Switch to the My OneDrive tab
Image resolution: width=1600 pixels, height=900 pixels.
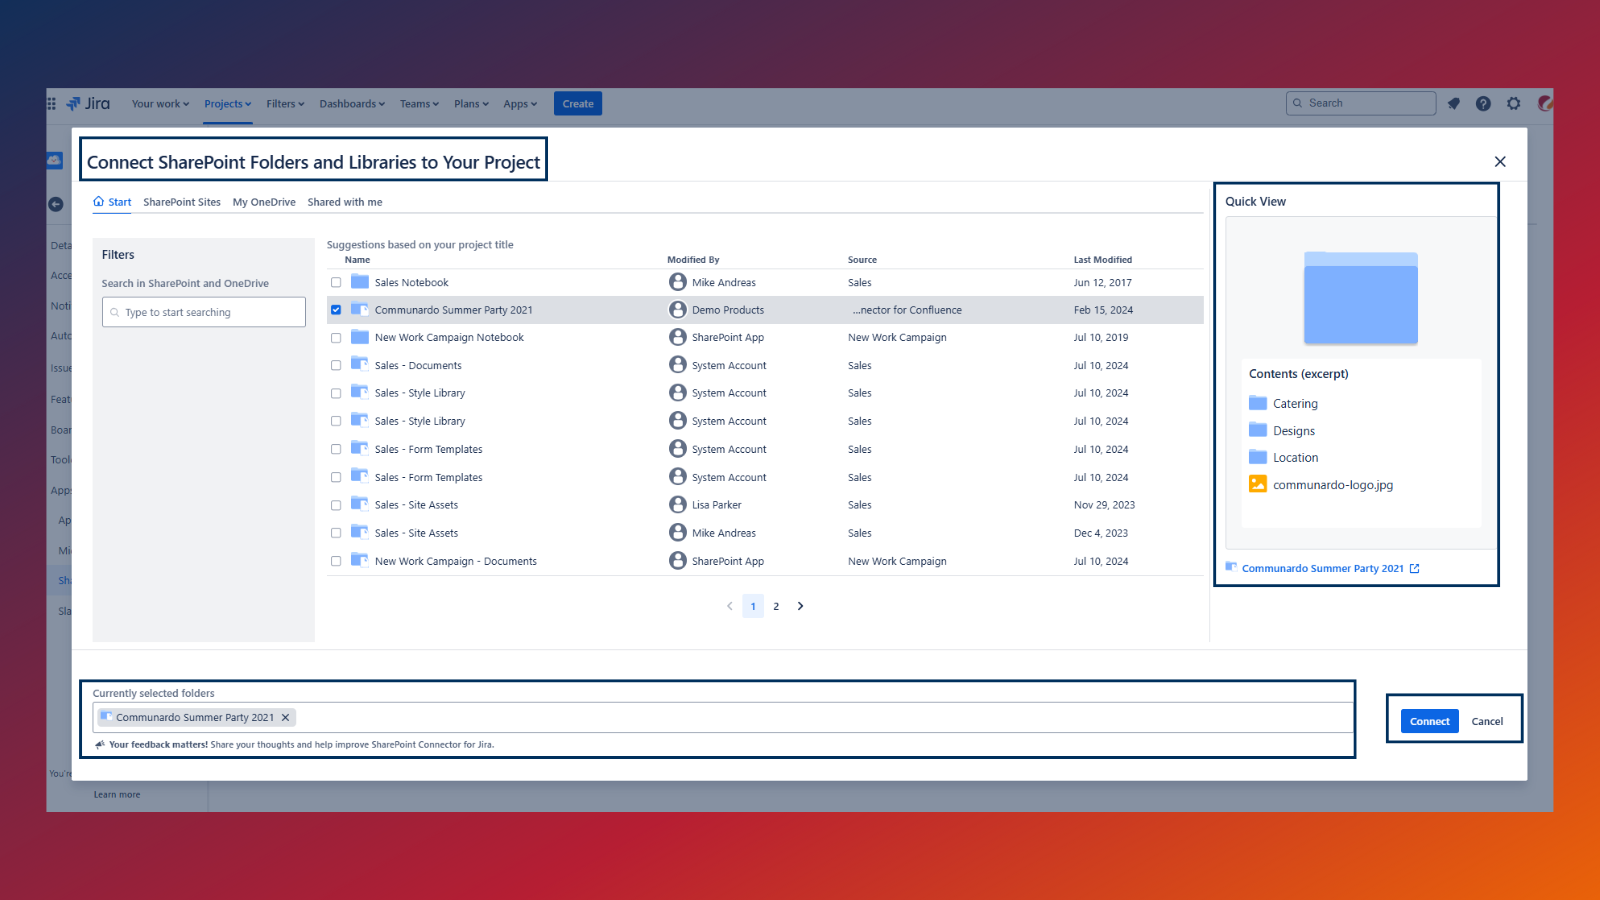[264, 202]
